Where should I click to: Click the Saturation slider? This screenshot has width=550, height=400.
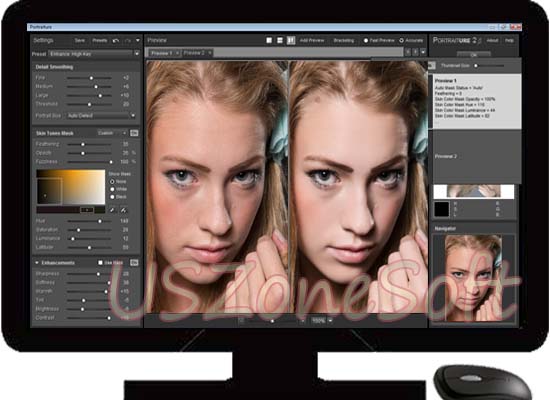[x=89, y=230]
